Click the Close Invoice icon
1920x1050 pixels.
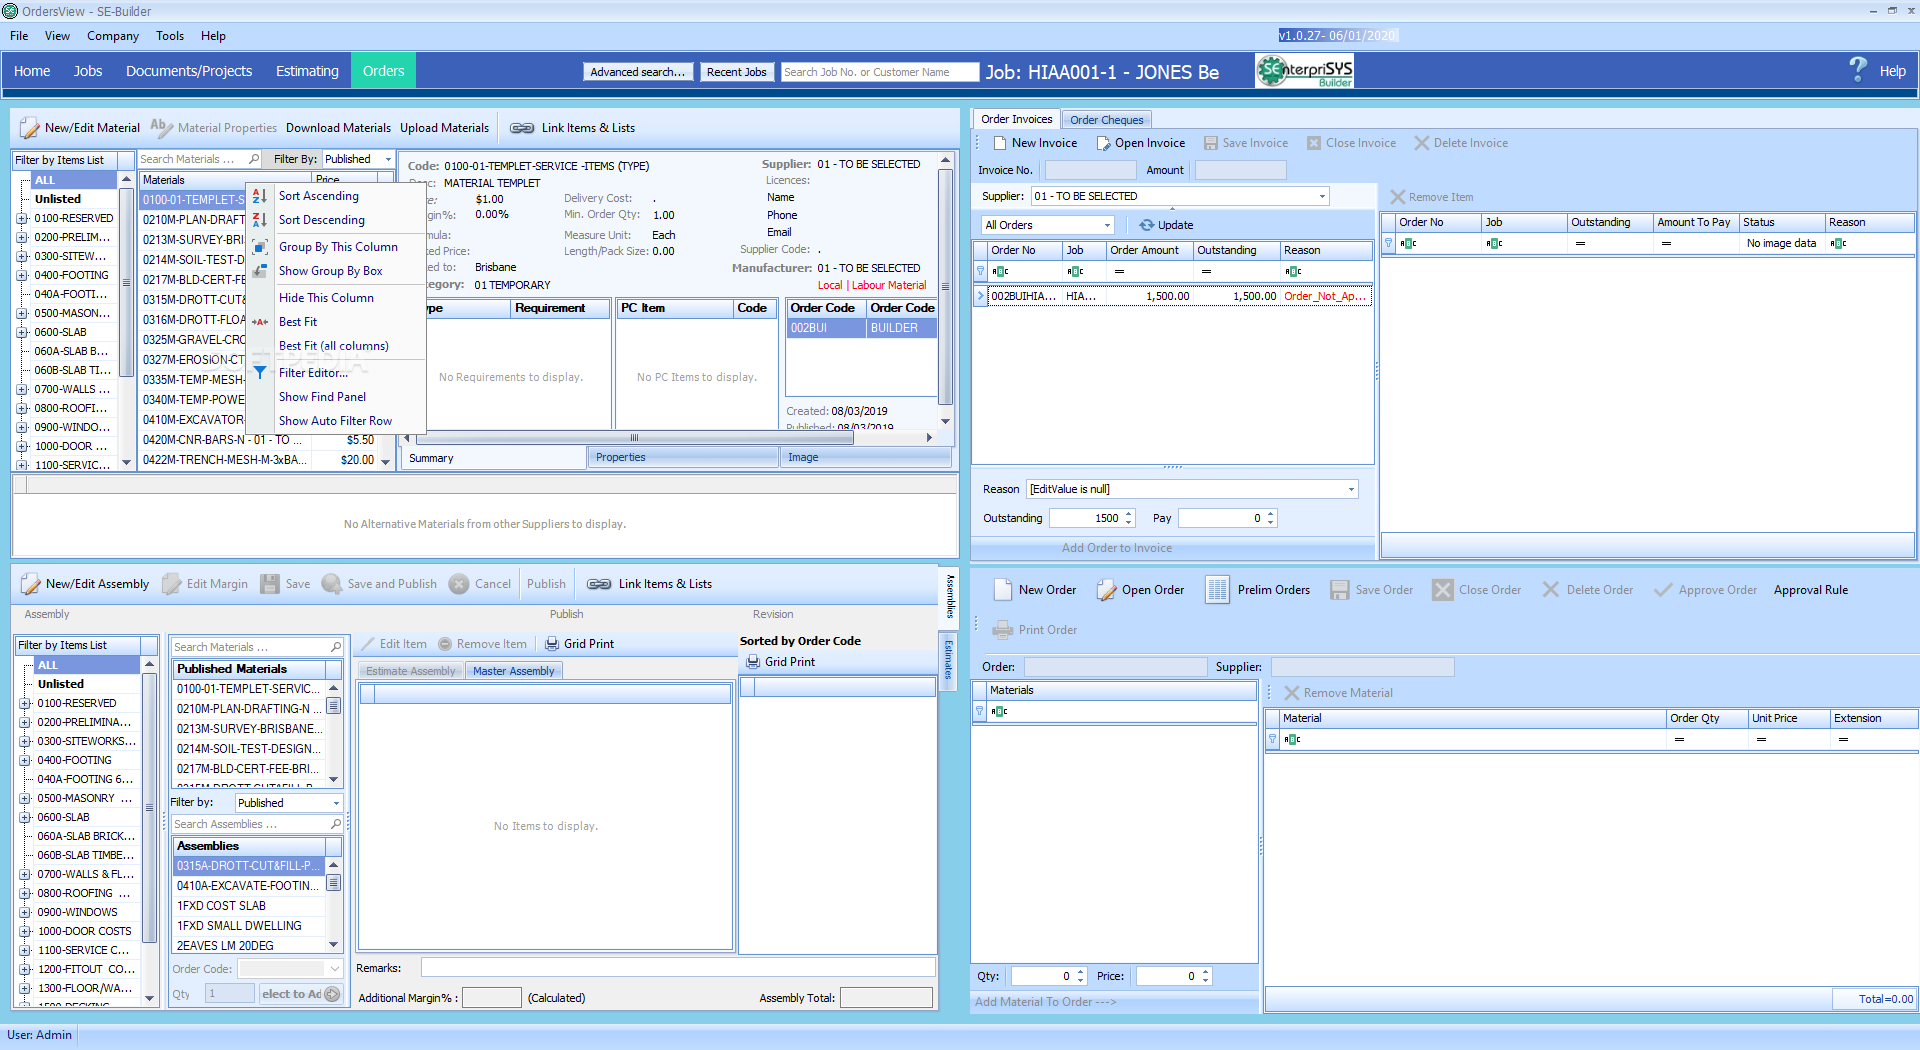pos(1314,143)
